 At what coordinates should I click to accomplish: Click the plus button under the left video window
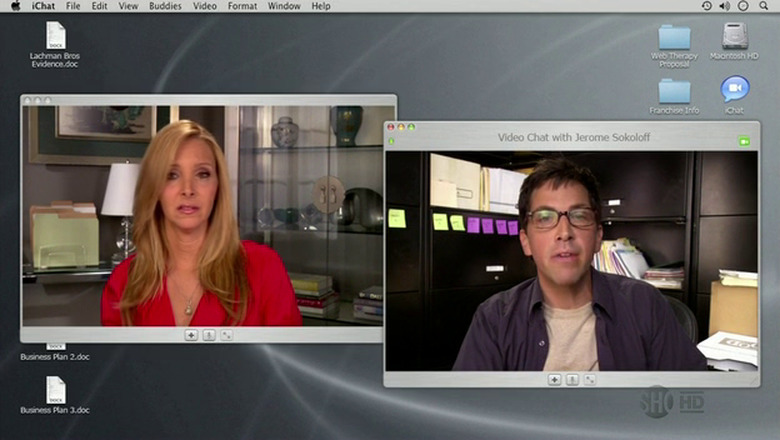point(191,335)
